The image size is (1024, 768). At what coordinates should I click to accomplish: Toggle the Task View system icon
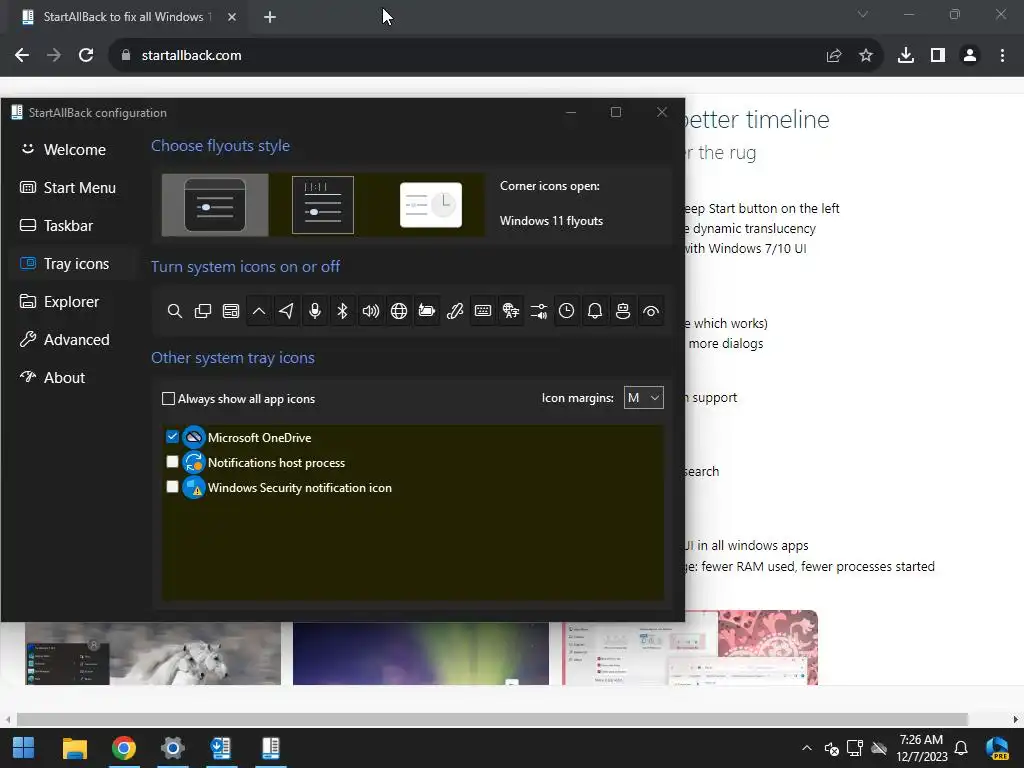pyautogui.click(x=202, y=312)
